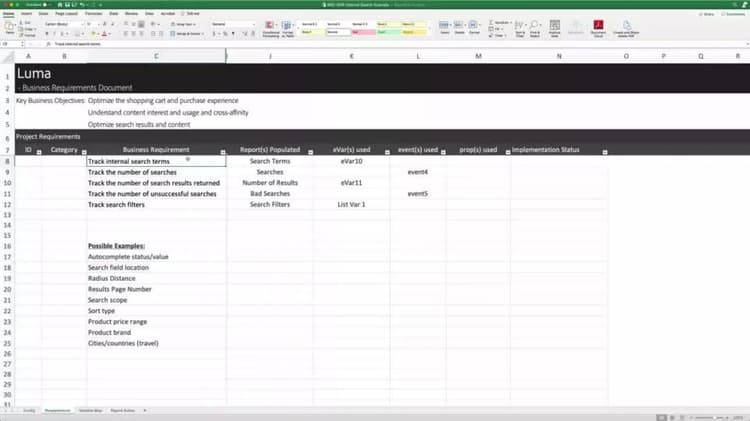The height and width of the screenshot is (421, 750).
Task: Open Report(s) Populated filter dropdown
Action: coord(310,152)
